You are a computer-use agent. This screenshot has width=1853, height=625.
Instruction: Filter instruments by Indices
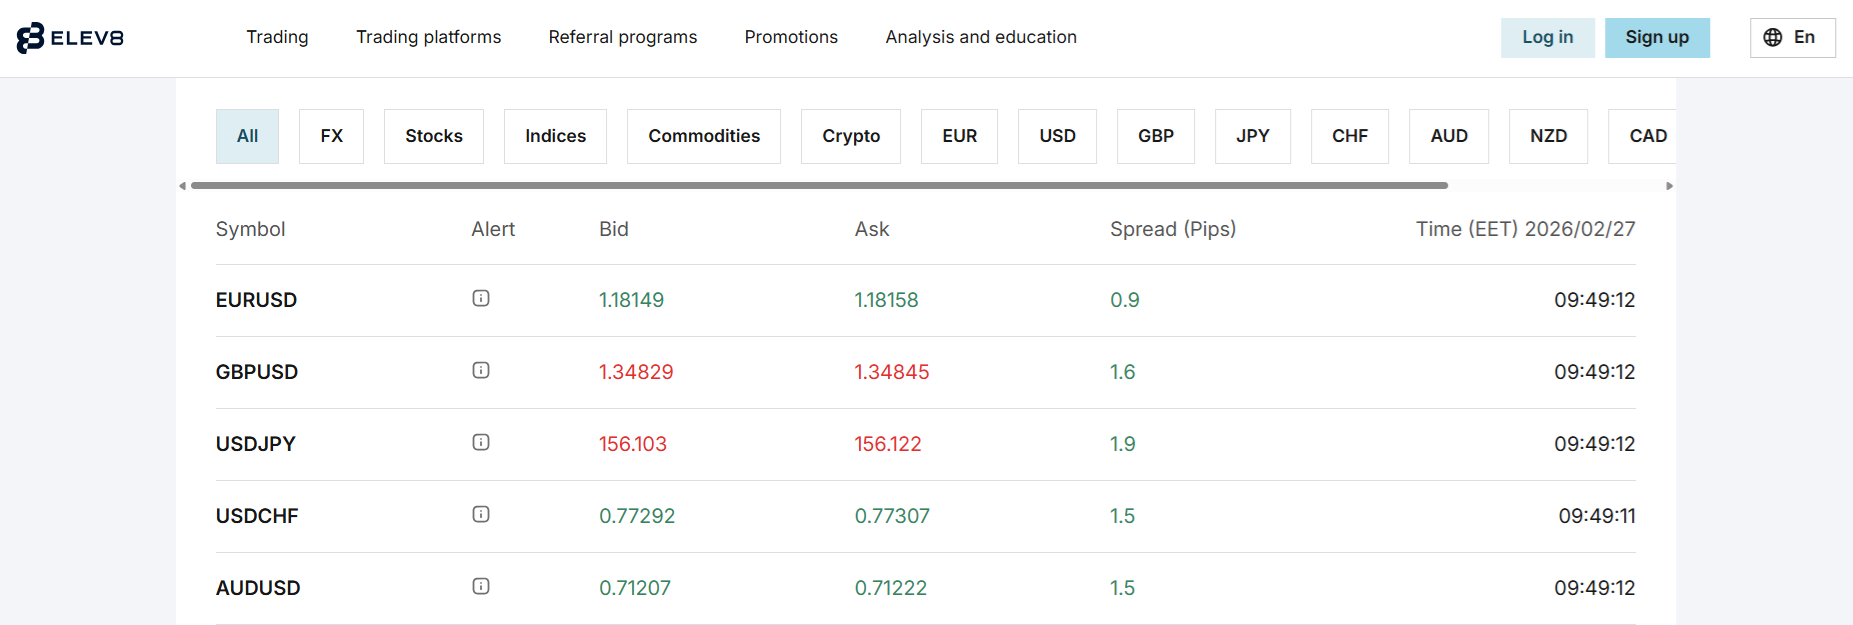click(555, 136)
